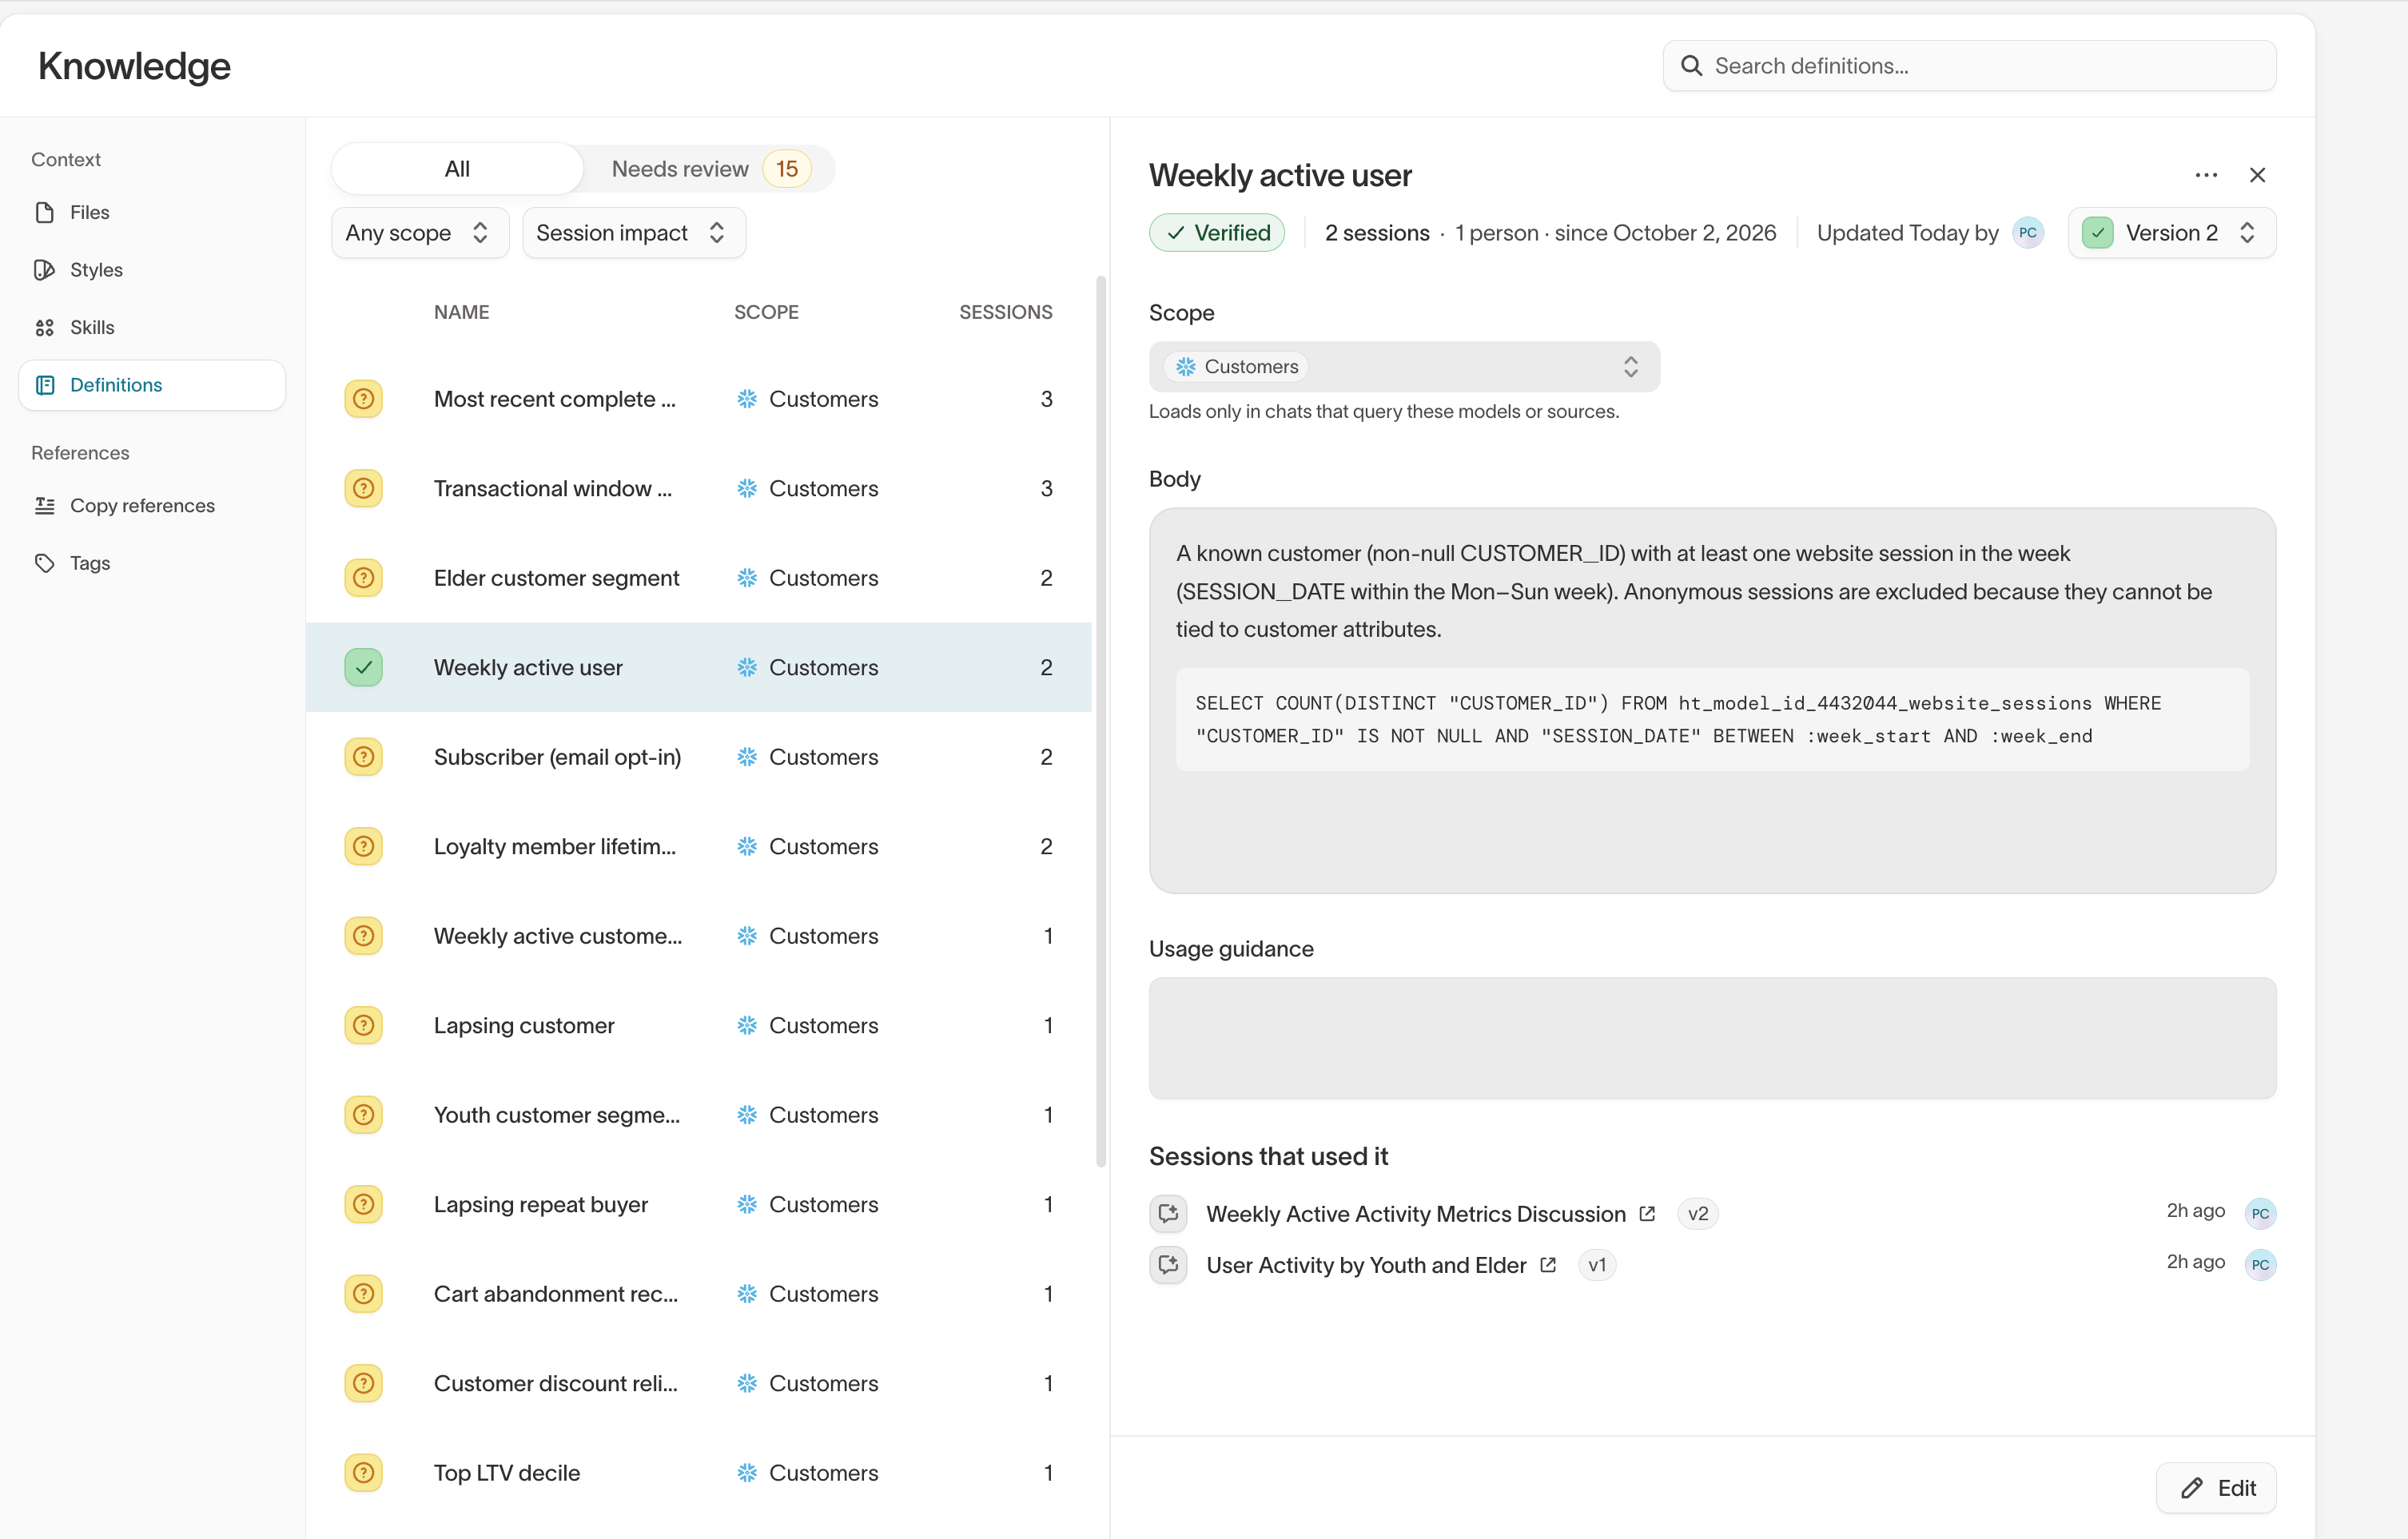The image size is (2408, 1539).
Task: Click needs-review icon for Subscriber (email opt-in)
Action: [x=363, y=757]
